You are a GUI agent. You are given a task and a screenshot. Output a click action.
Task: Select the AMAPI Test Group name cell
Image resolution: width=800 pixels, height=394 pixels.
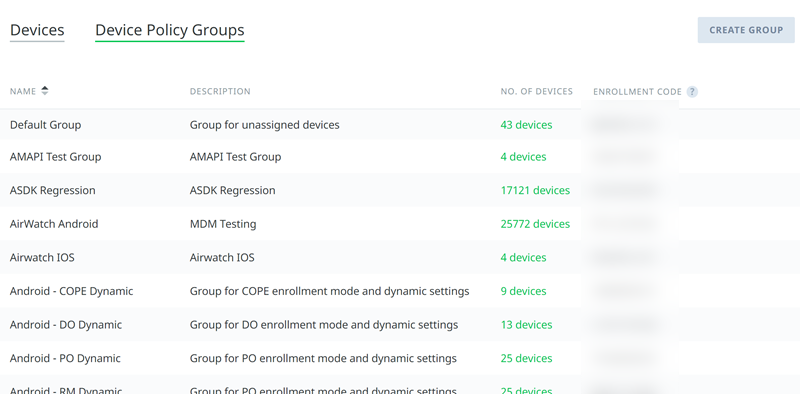click(56, 157)
